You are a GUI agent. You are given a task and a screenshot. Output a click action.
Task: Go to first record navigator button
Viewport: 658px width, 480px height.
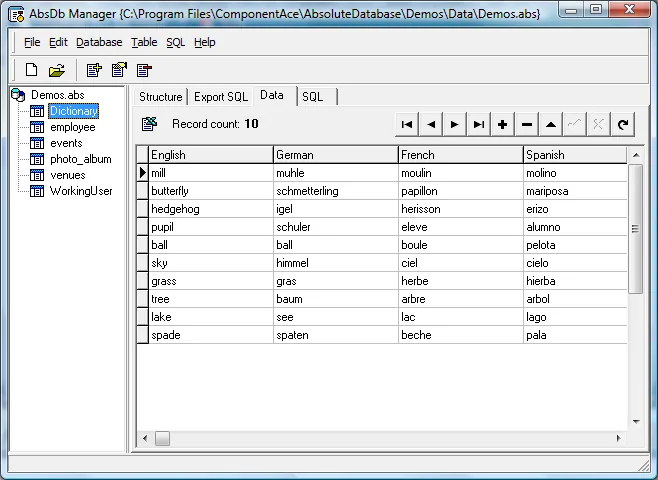(x=407, y=124)
